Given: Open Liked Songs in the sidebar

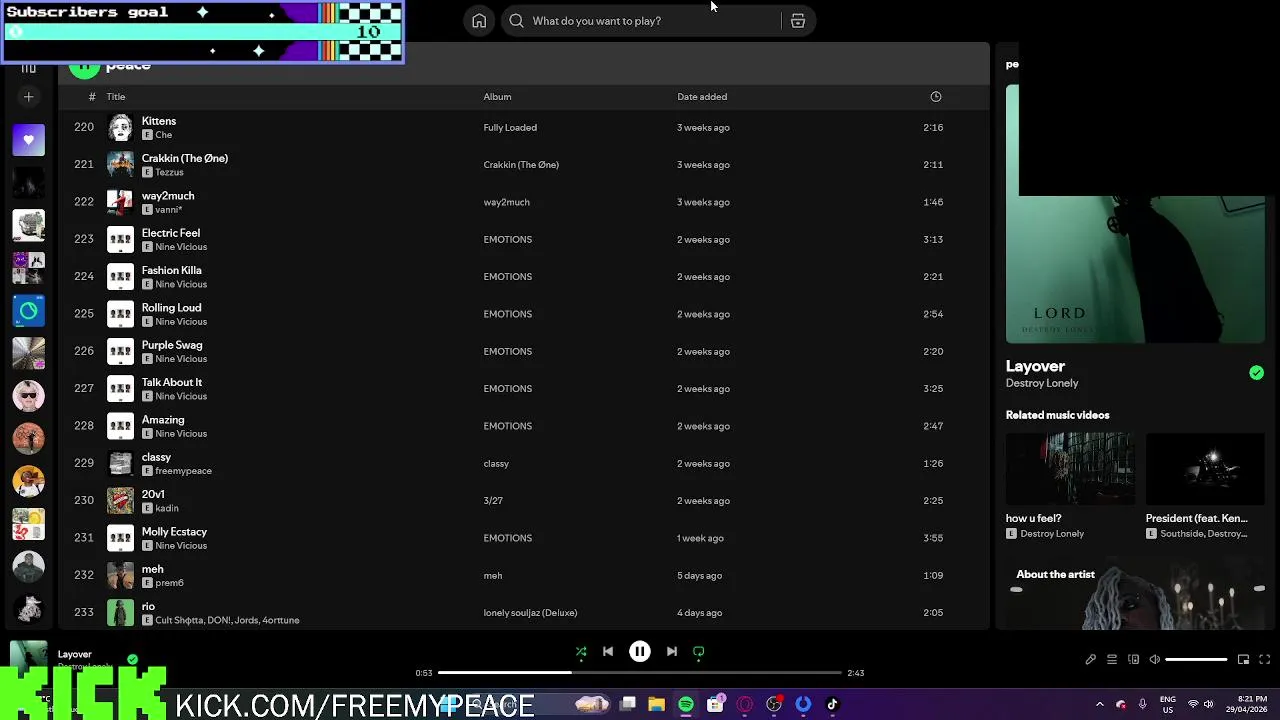Looking at the screenshot, I should 29,140.
